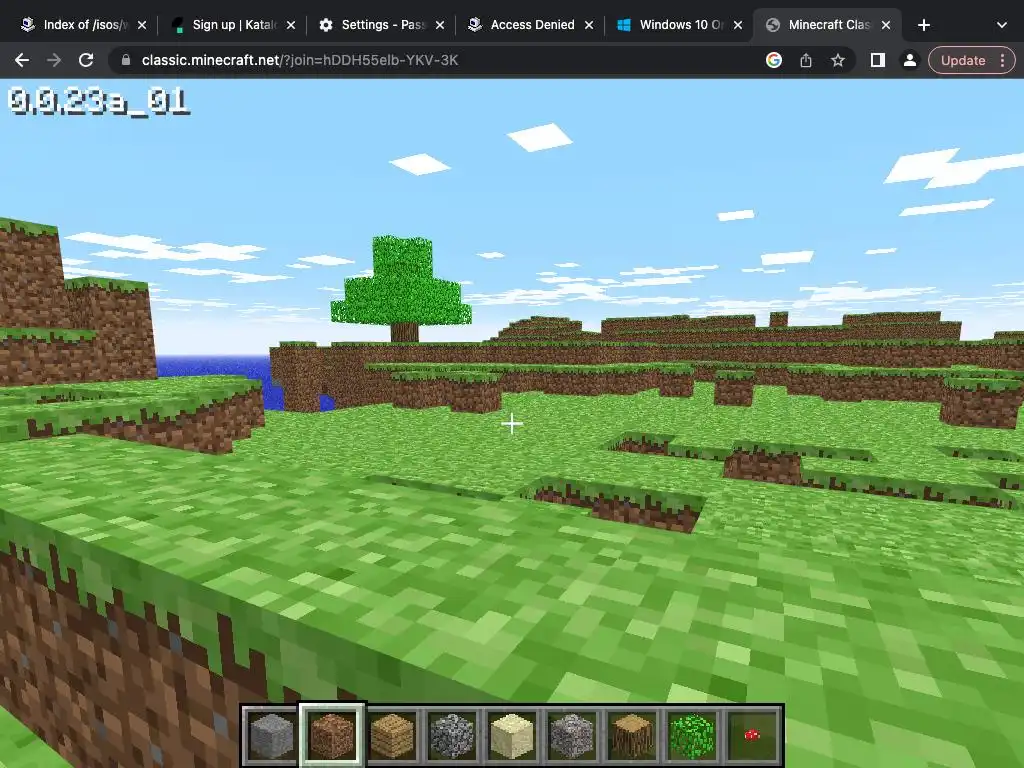Open the Chrome three-dot menu
The height and width of the screenshot is (768, 1024).
pyautogui.click(x=1002, y=60)
